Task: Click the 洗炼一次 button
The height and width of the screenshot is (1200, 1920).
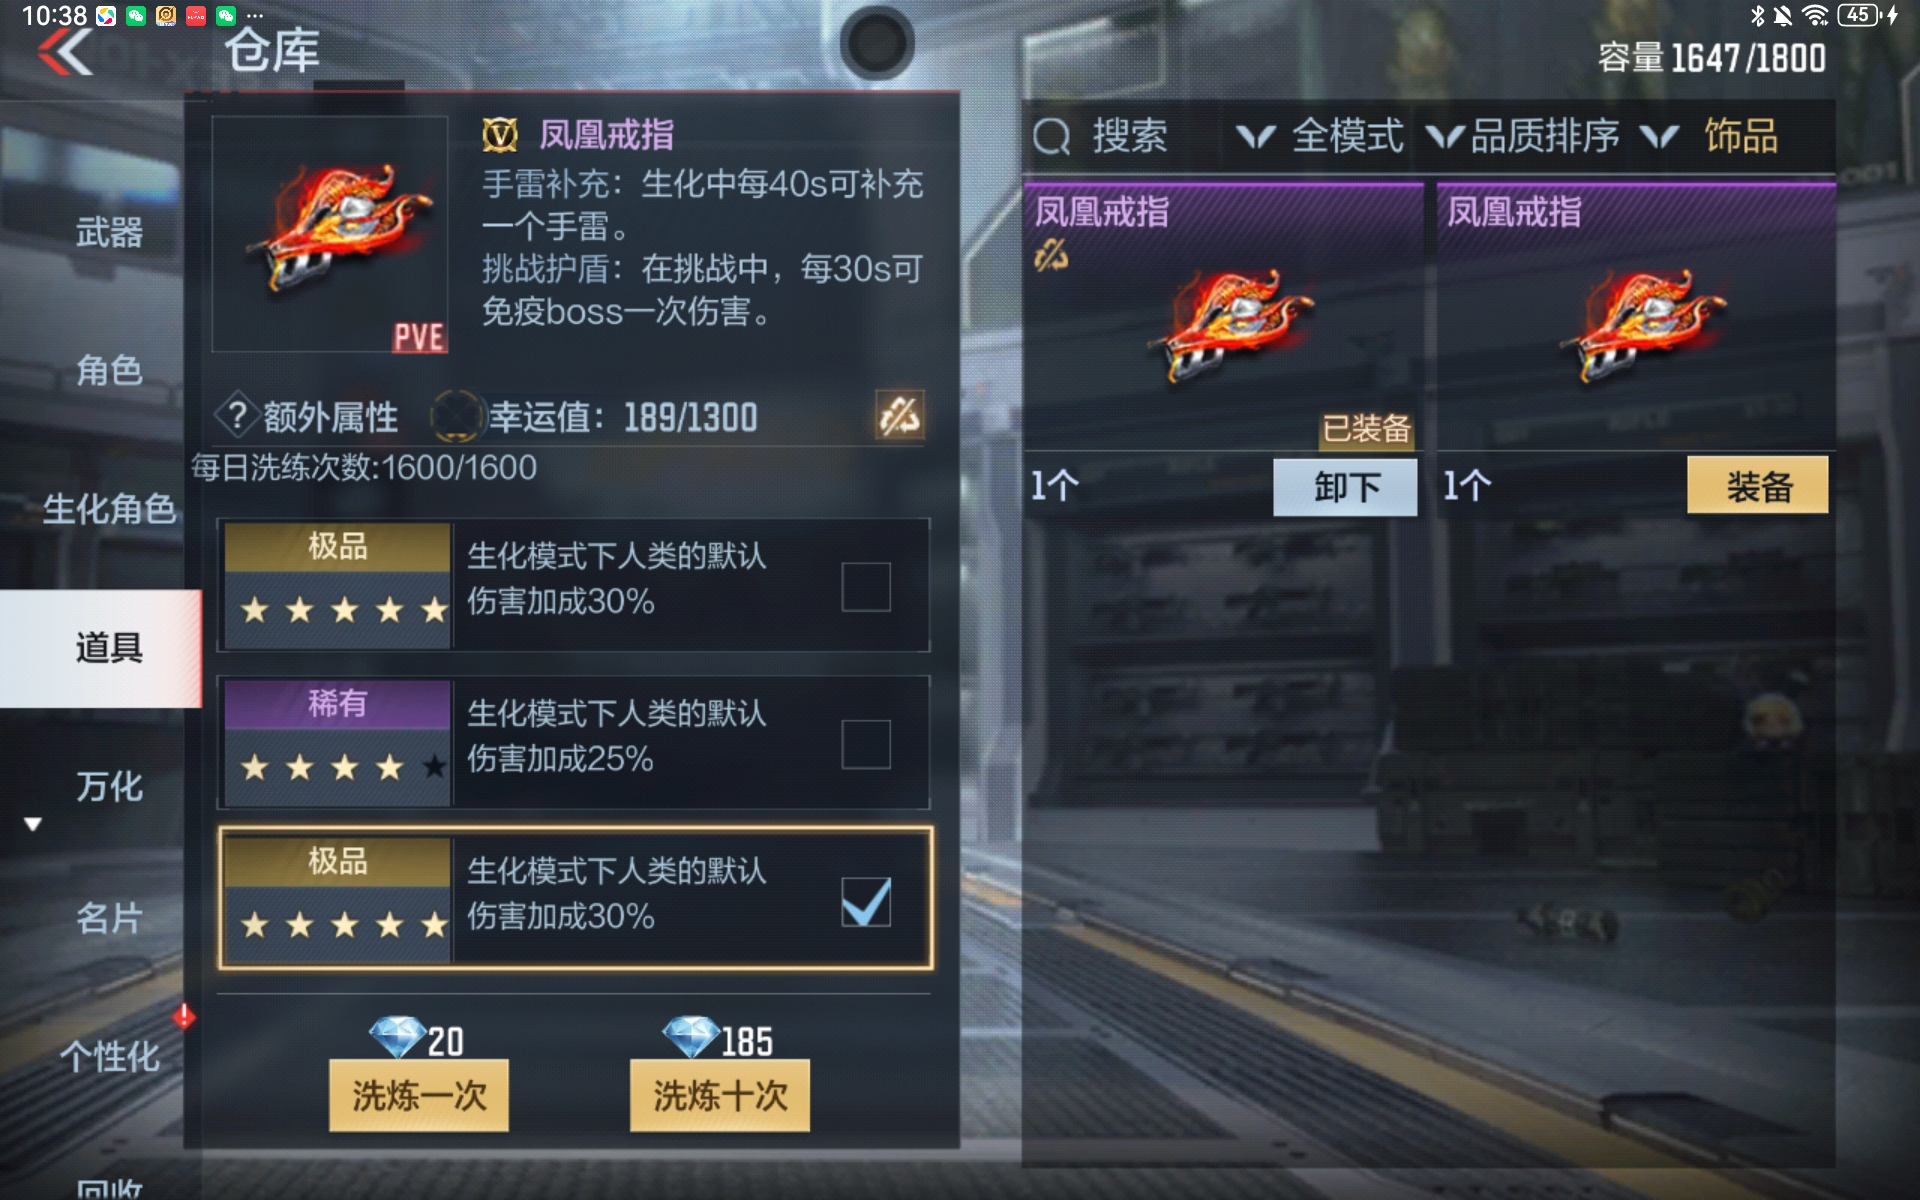Action: [x=419, y=1096]
